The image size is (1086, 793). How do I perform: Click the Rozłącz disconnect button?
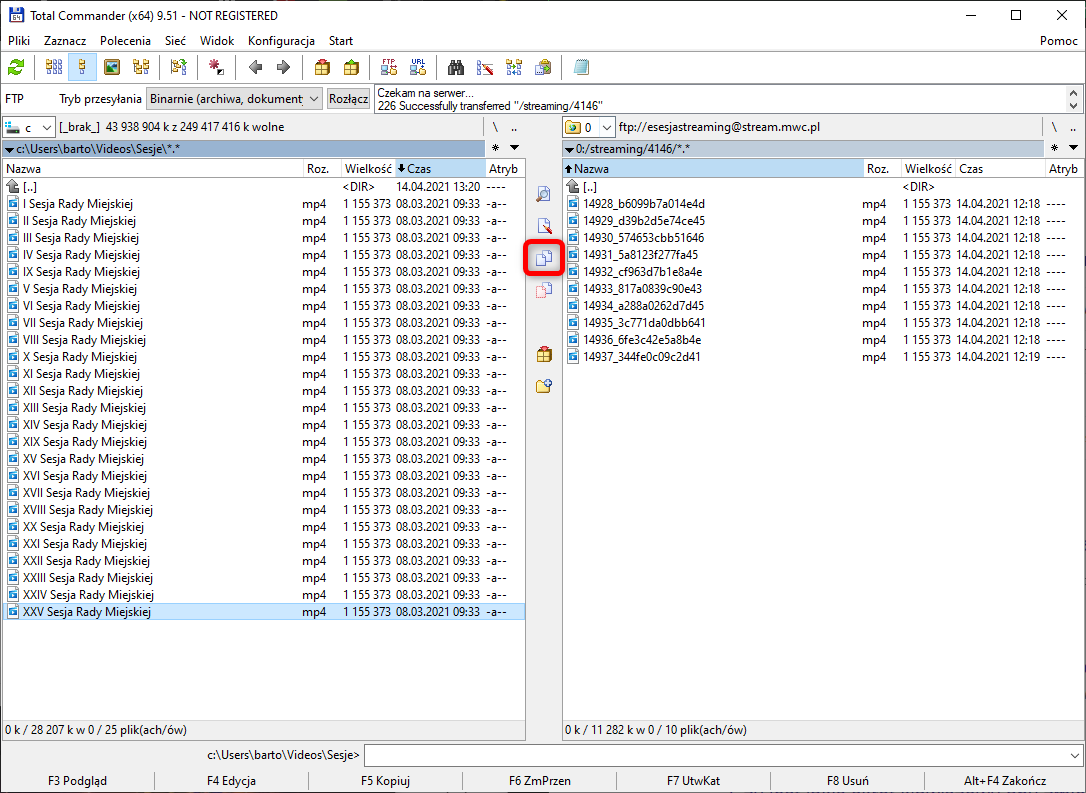click(x=348, y=99)
